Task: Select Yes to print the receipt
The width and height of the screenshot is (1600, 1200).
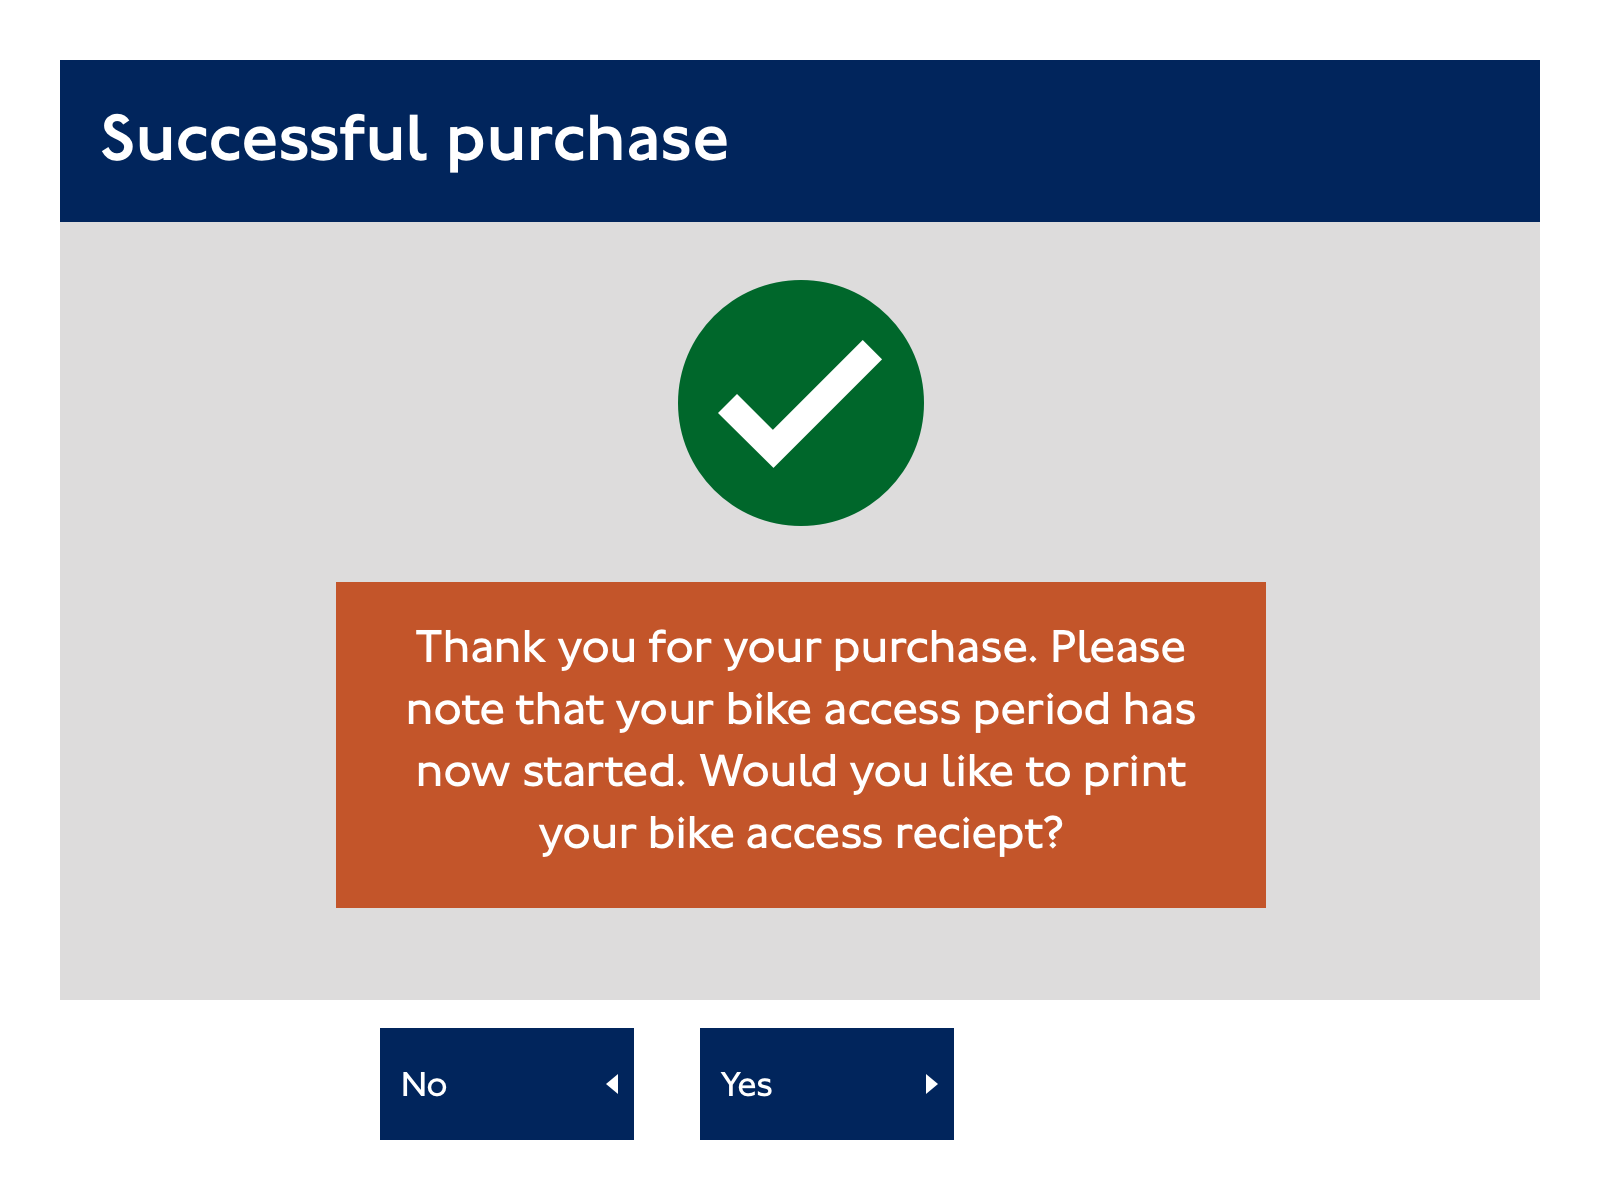Action: tap(827, 1084)
